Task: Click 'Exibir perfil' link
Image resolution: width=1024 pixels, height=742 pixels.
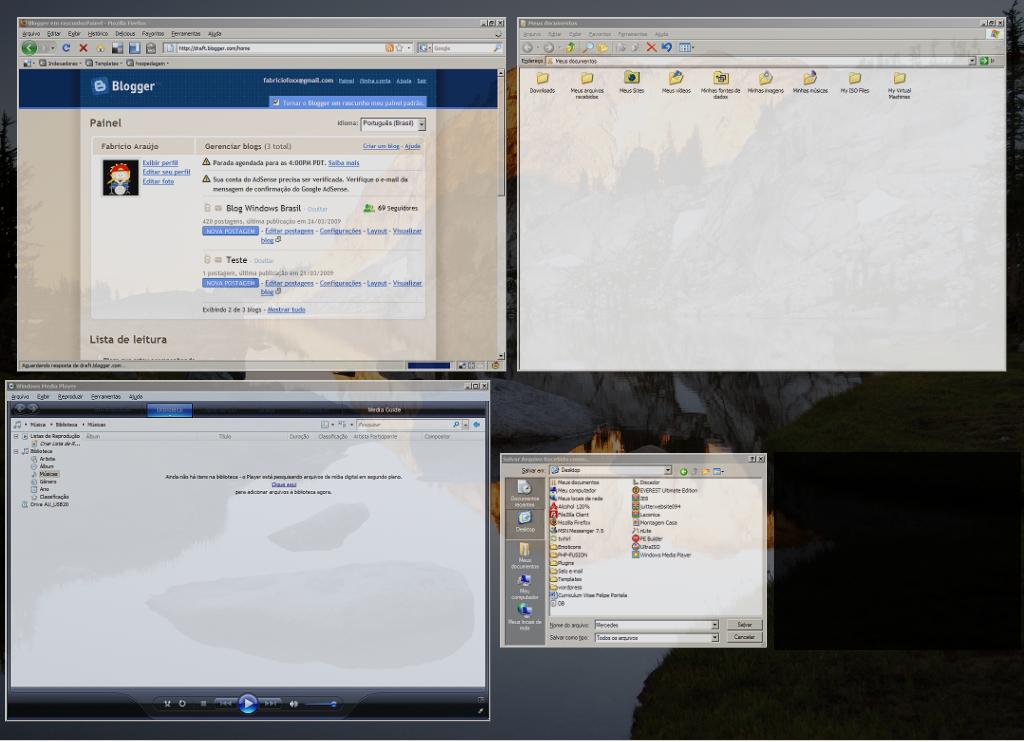Action: tap(160, 163)
